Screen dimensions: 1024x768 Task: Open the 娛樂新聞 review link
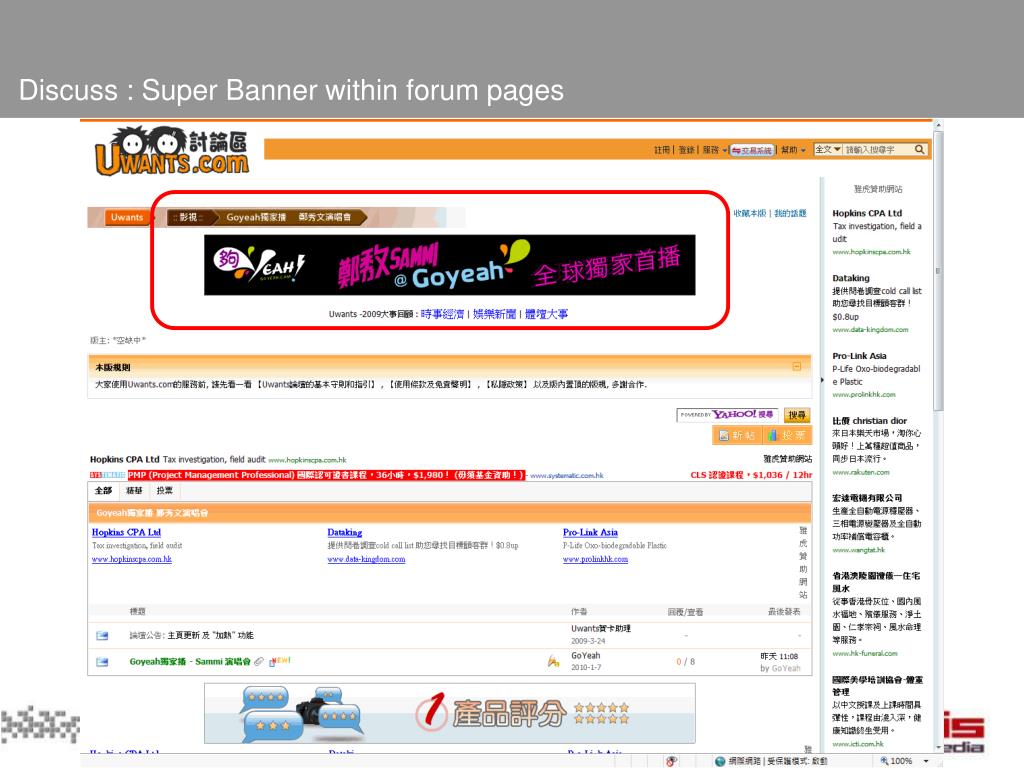pos(494,314)
